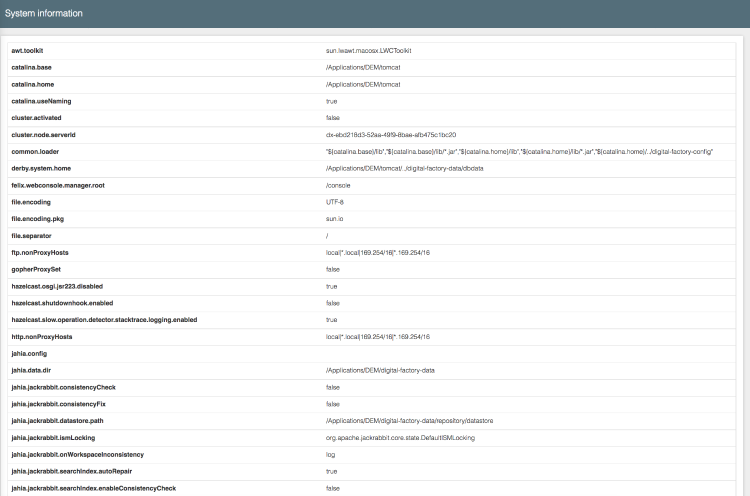Click the log value of onWorkspaceInconsistency

click(x=331, y=455)
